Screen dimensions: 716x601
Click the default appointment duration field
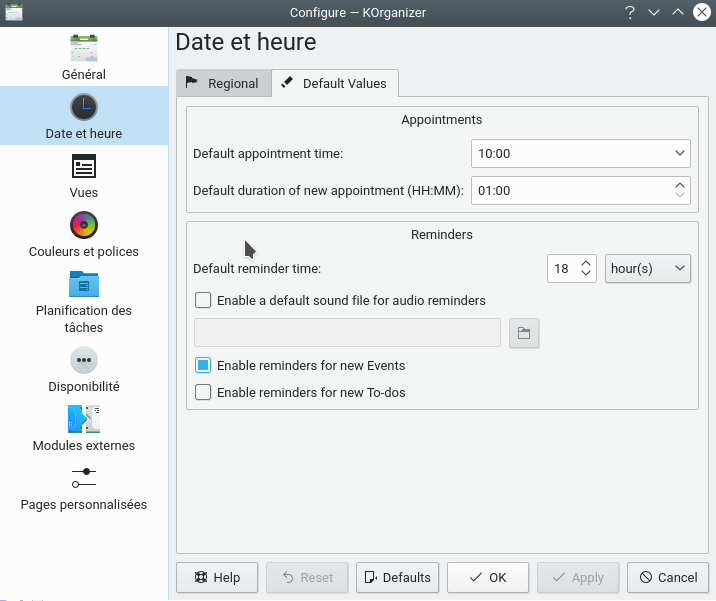568,190
